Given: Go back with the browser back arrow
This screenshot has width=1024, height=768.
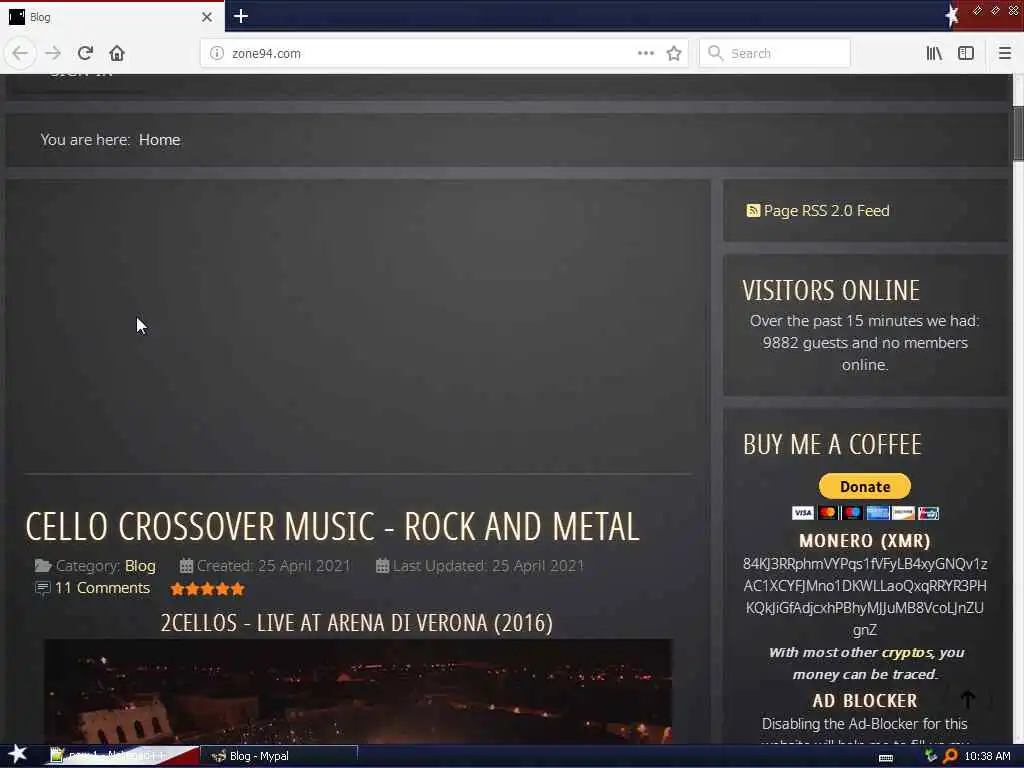Looking at the screenshot, I should [20, 53].
